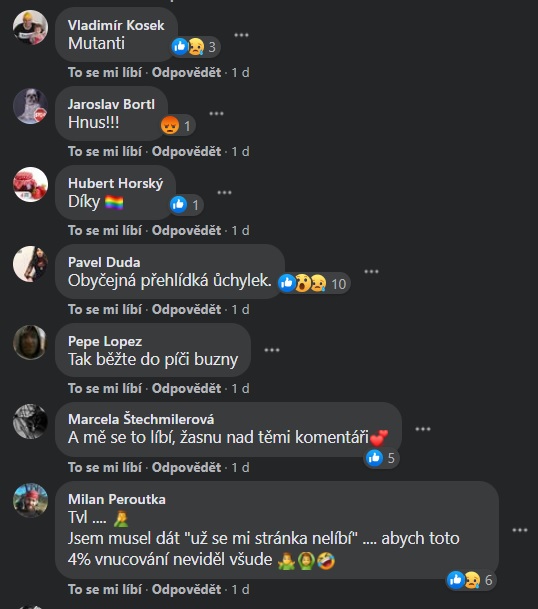538x609 pixels.
Task: Open options on Milan Peroutka's comment
Action: tap(520, 530)
